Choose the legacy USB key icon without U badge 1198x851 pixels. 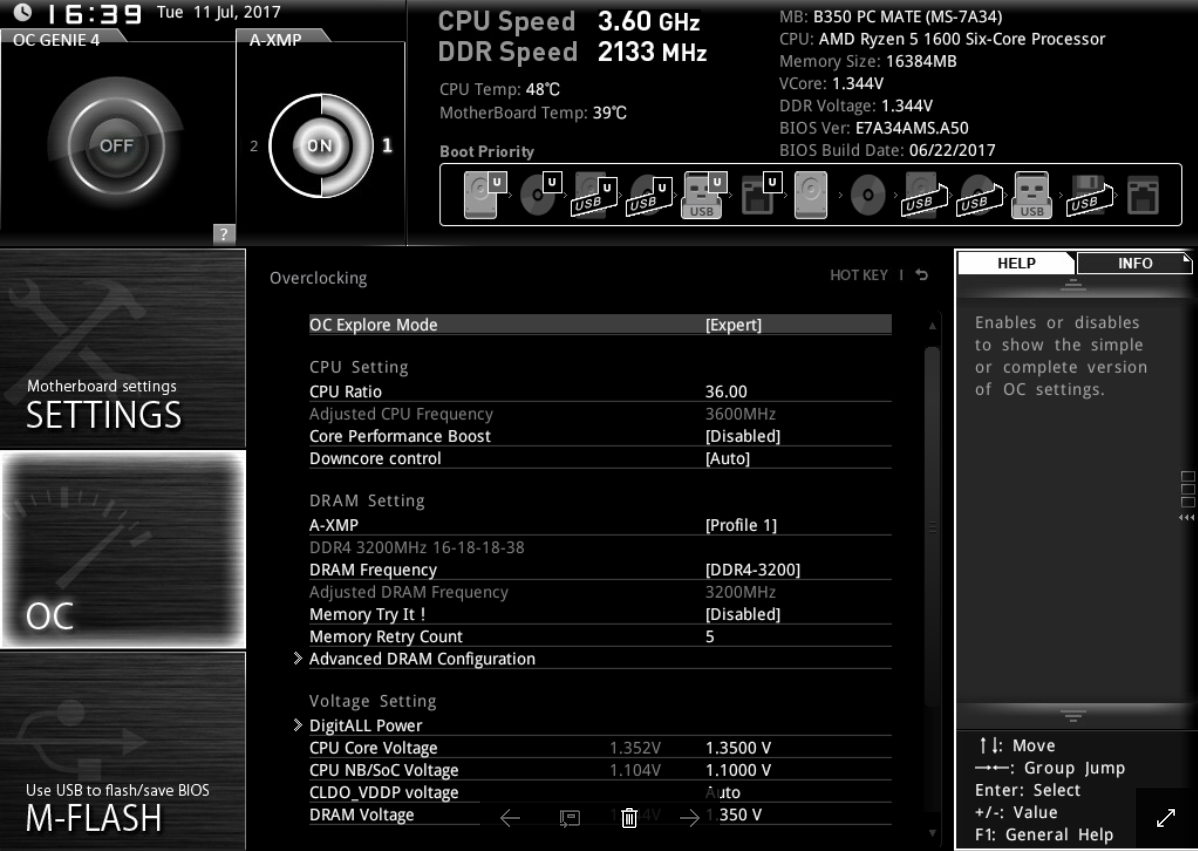[1031, 195]
